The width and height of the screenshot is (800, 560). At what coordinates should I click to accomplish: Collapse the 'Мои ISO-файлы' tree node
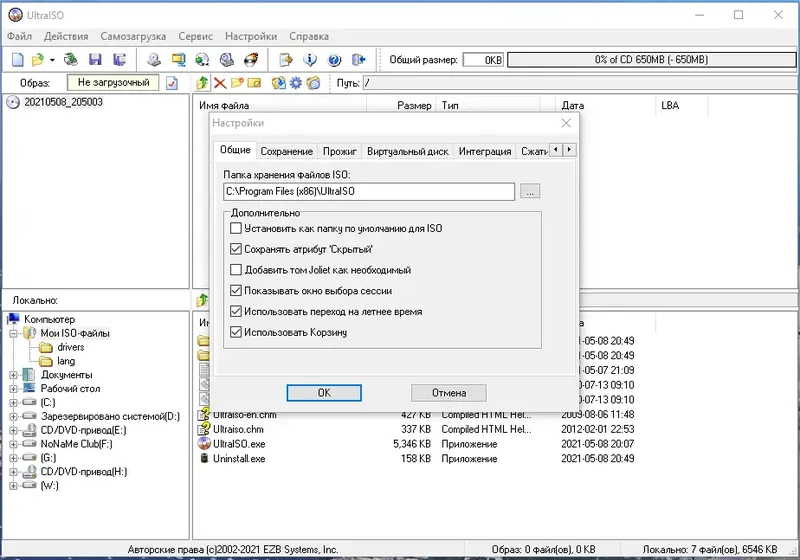tap(14, 334)
